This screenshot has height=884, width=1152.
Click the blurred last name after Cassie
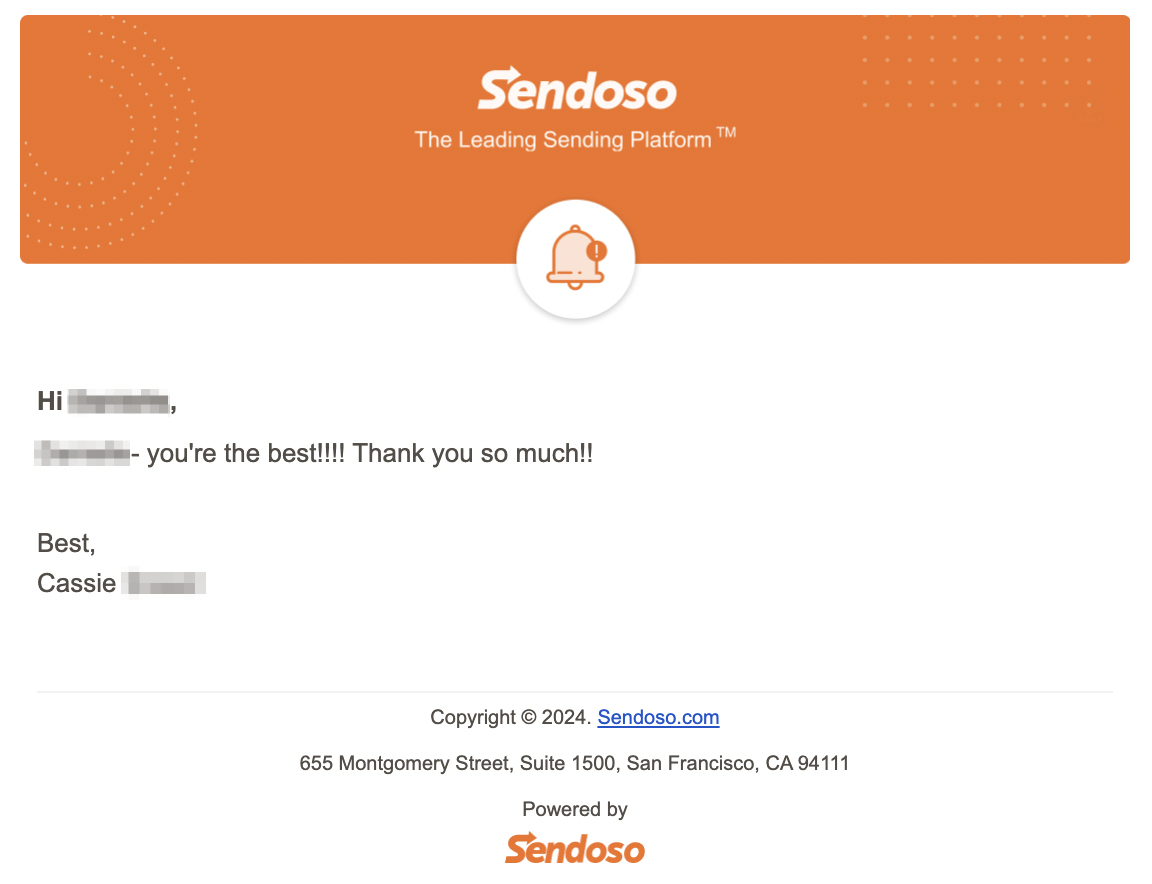[164, 583]
